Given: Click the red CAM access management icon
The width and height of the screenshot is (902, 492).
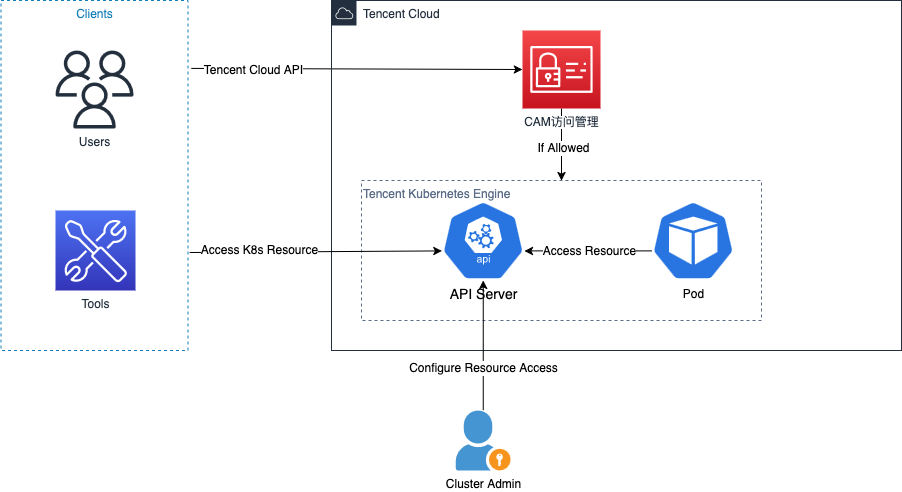Looking at the screenshot, I should [x=561, y=69].
